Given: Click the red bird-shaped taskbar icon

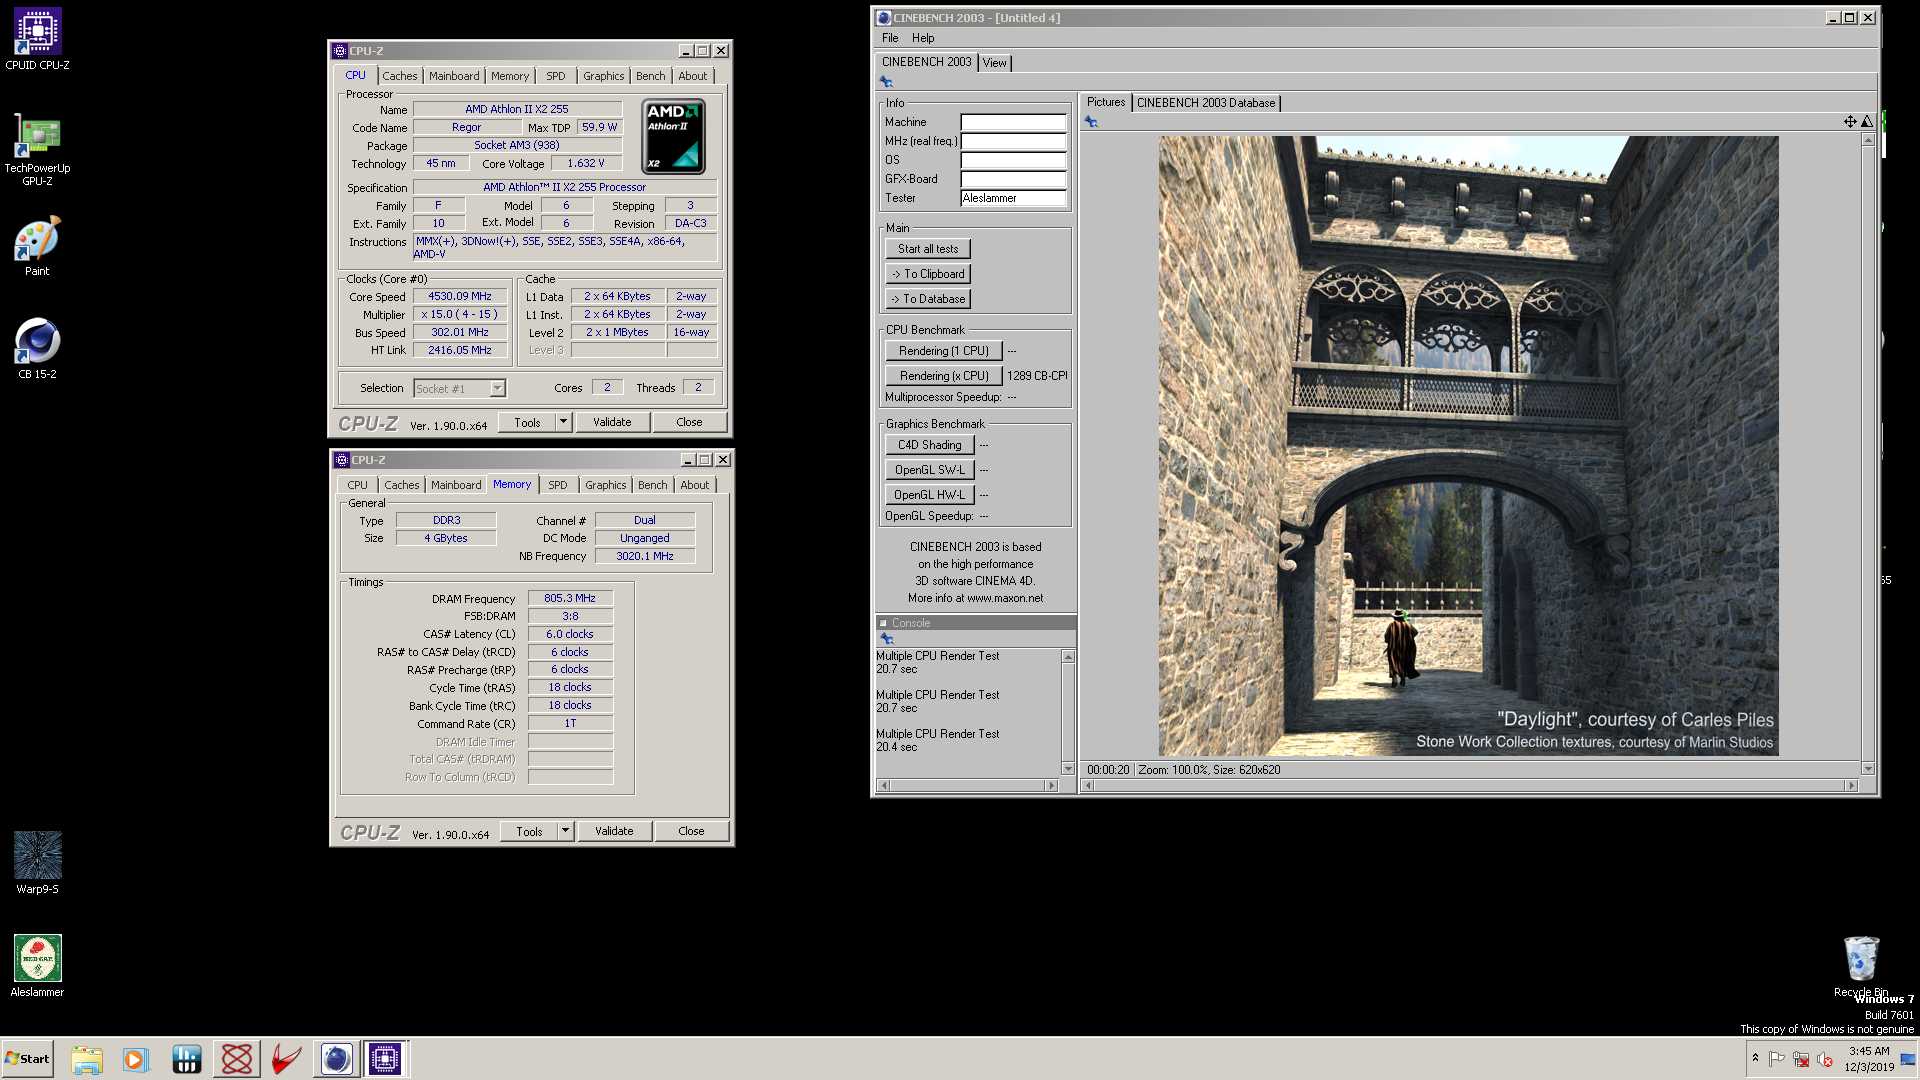Looking at the screenshot, I should 286,1059.
